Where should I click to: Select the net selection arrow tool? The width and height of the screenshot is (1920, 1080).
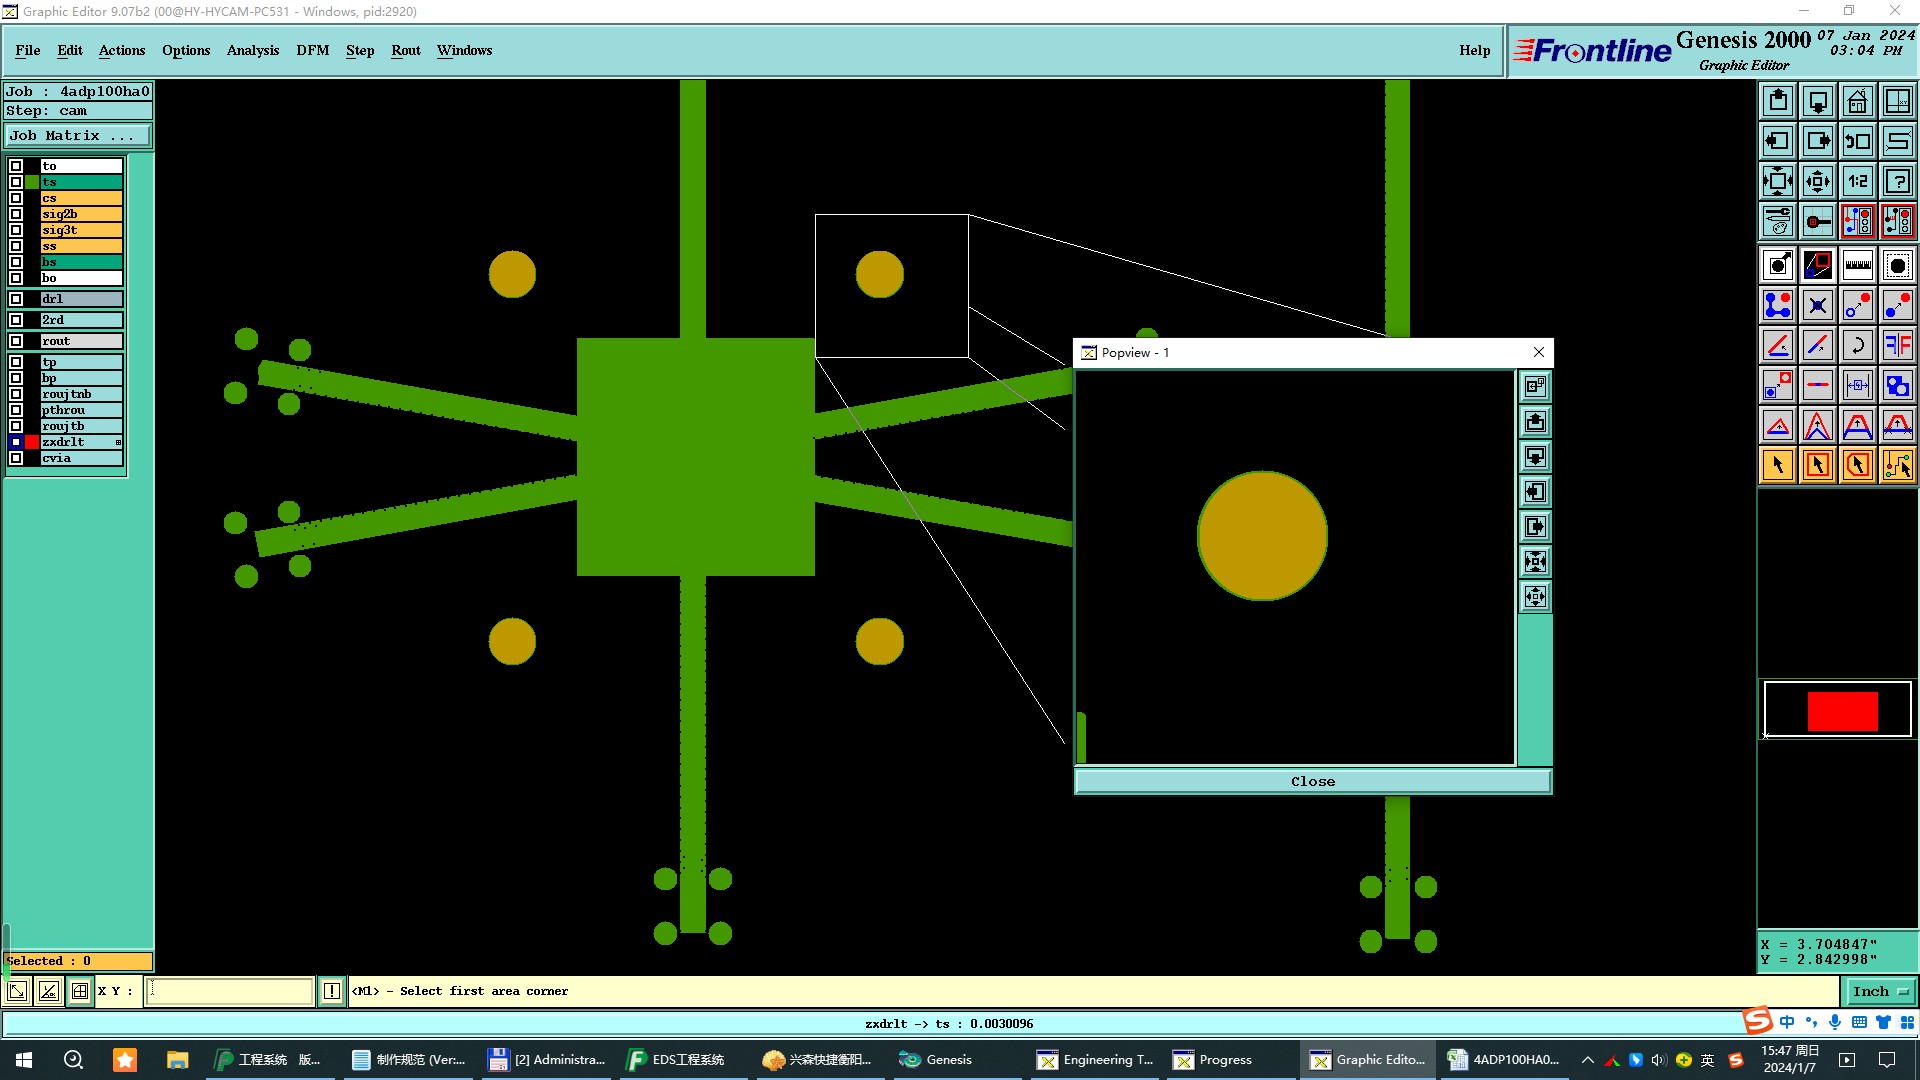[1897, 465]
